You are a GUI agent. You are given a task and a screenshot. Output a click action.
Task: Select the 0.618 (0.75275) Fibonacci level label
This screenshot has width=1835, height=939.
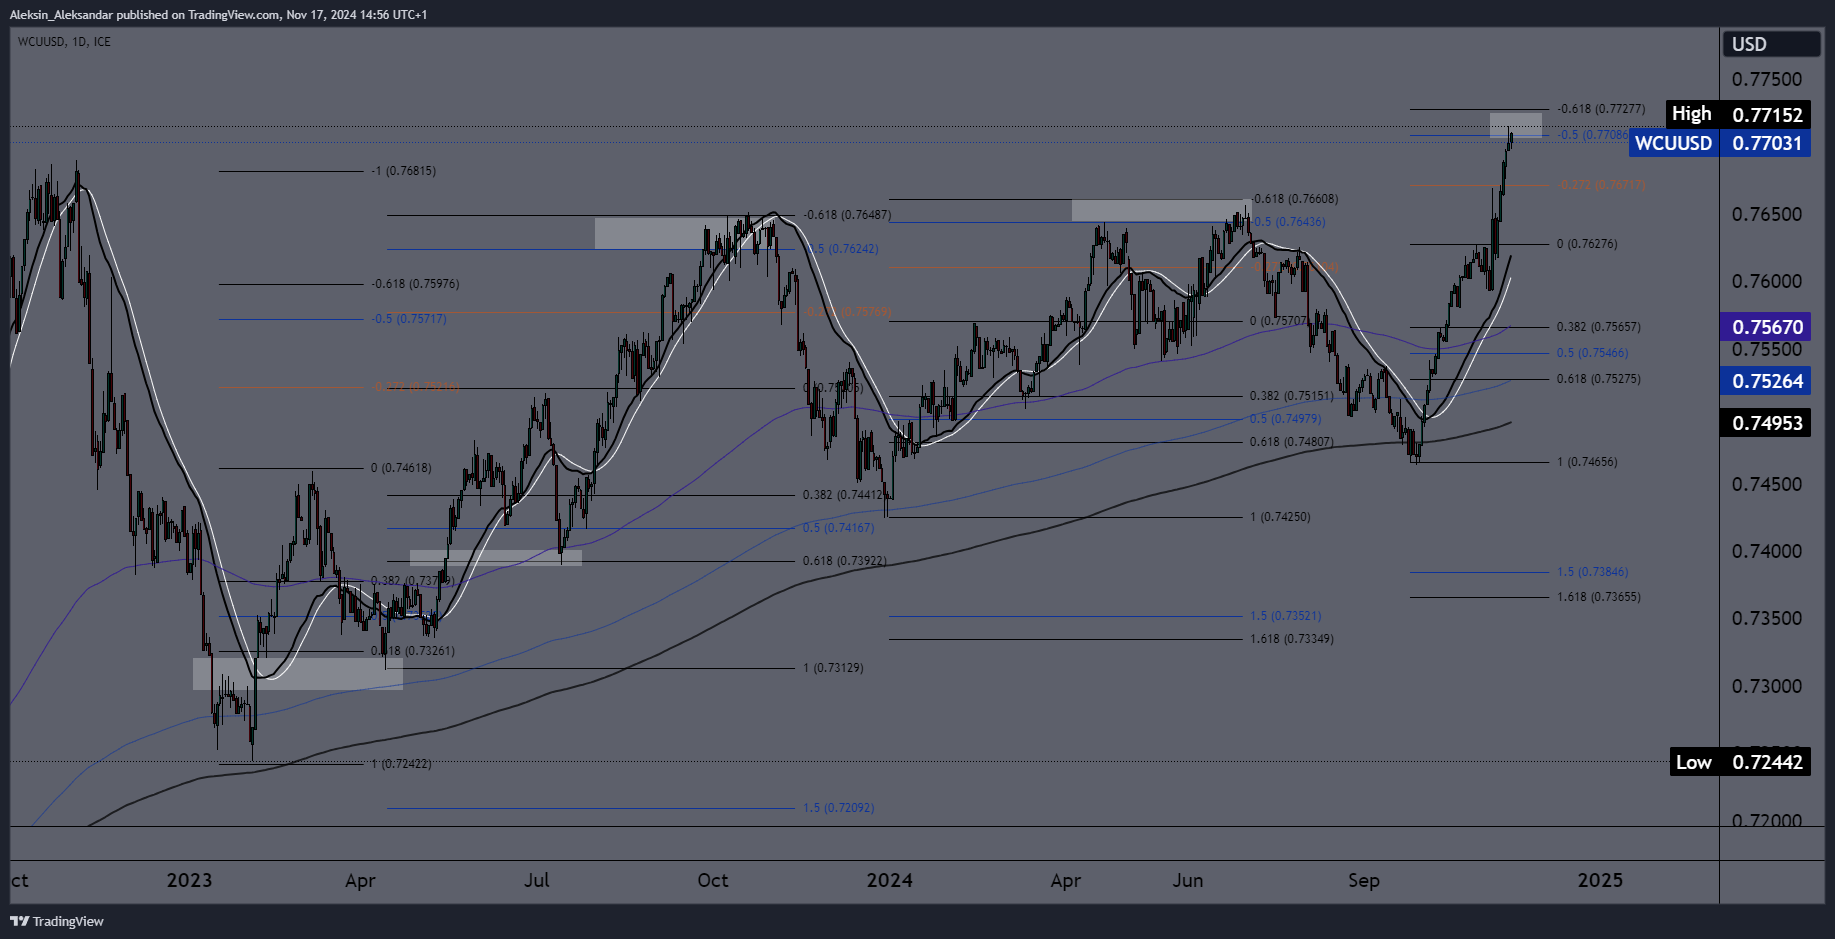pyautogui.click(x=1598, y=379)
